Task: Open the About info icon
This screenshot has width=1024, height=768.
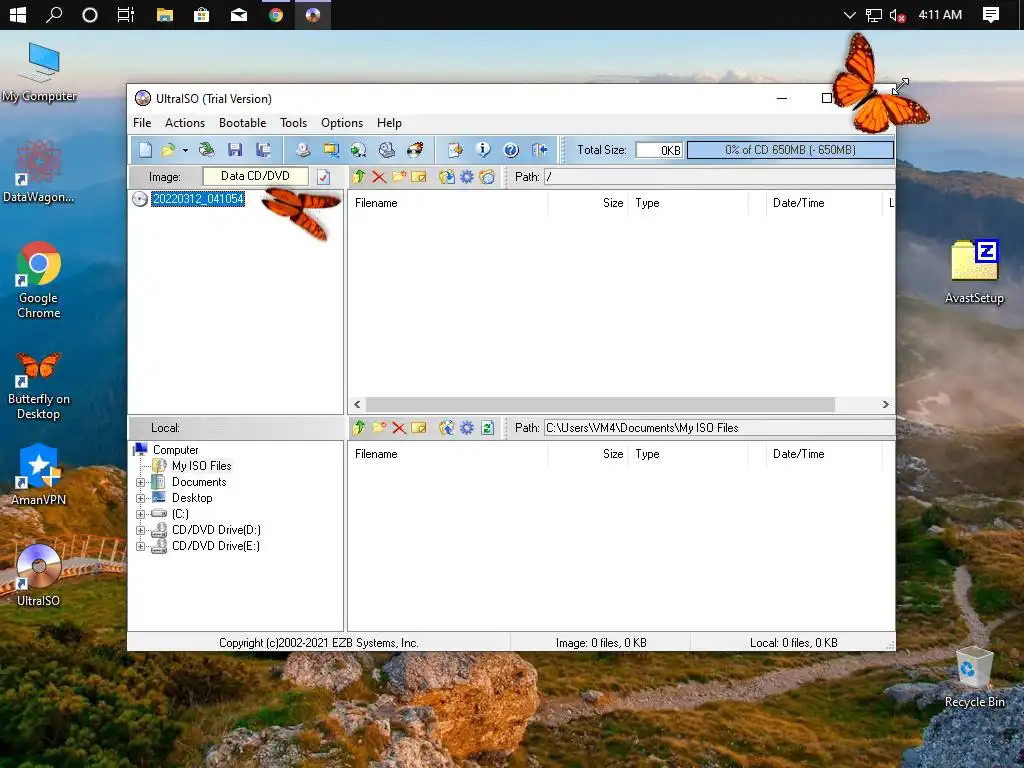Action: click(x=483, y=150)
